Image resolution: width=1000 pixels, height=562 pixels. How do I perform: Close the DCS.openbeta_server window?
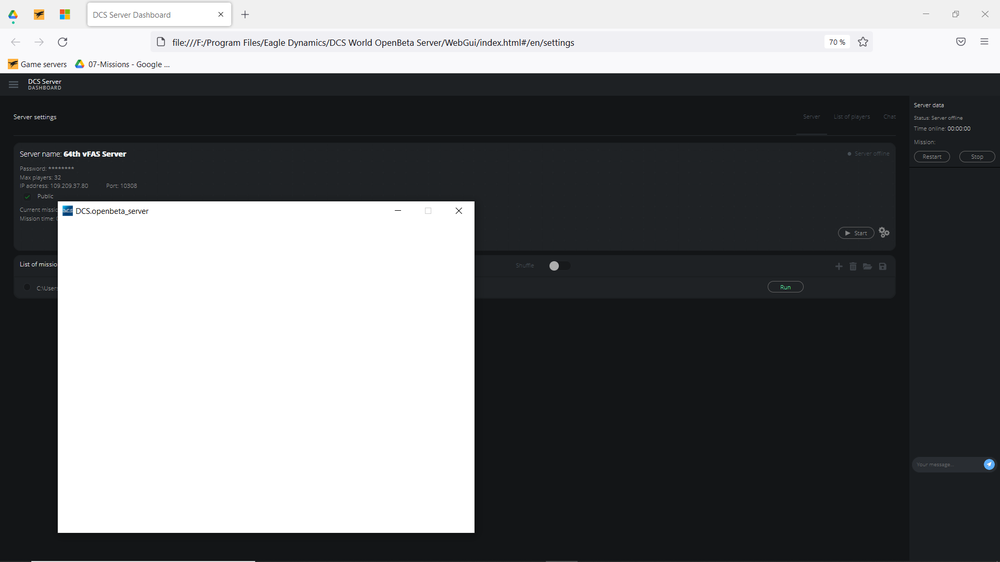tap(459, 211)
